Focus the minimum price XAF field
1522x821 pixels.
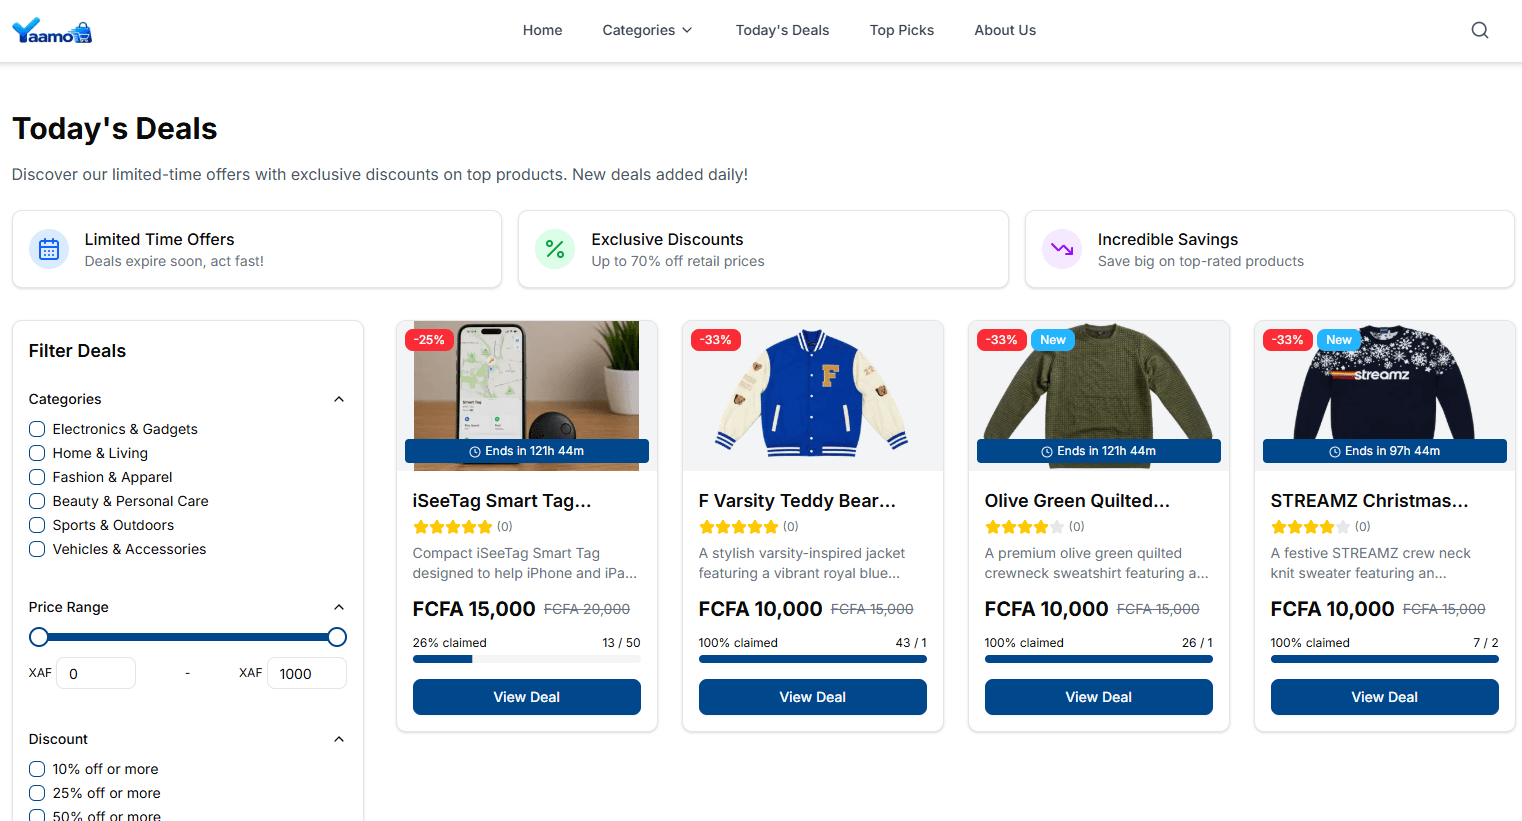pyautogui.click(x=96, y=673)
